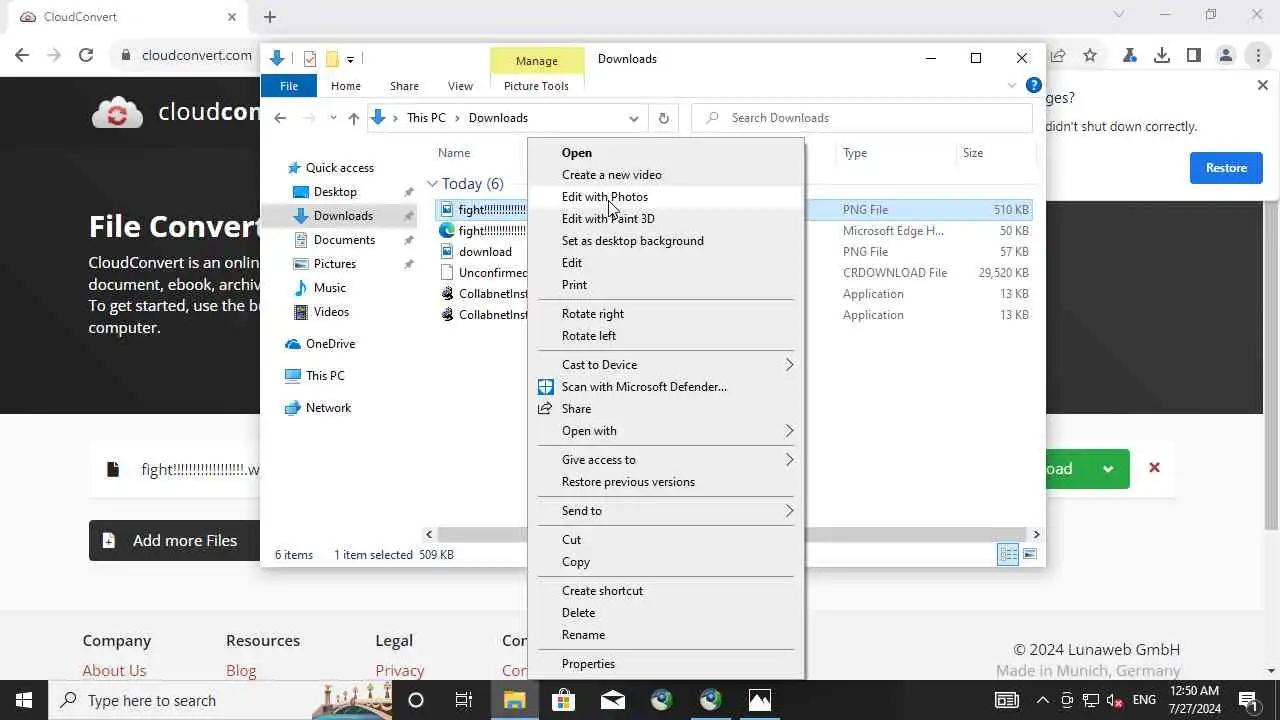The image size is (1280, 720).
Task: Open About Us footer link
Action: [x=114, y=671]
